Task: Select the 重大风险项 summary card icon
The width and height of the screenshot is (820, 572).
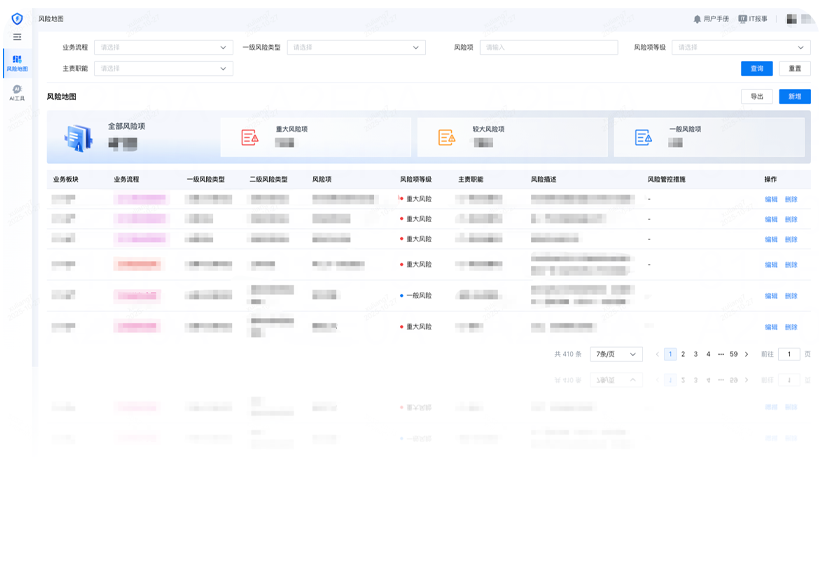Action: tap(250, 138)
